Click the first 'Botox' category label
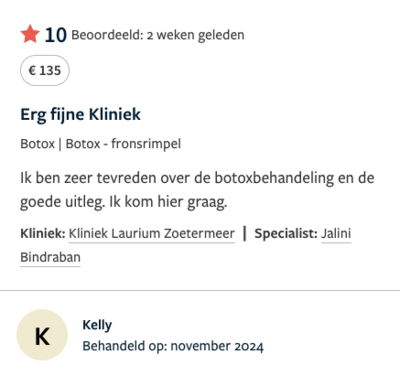 click(x=37, y=144)
